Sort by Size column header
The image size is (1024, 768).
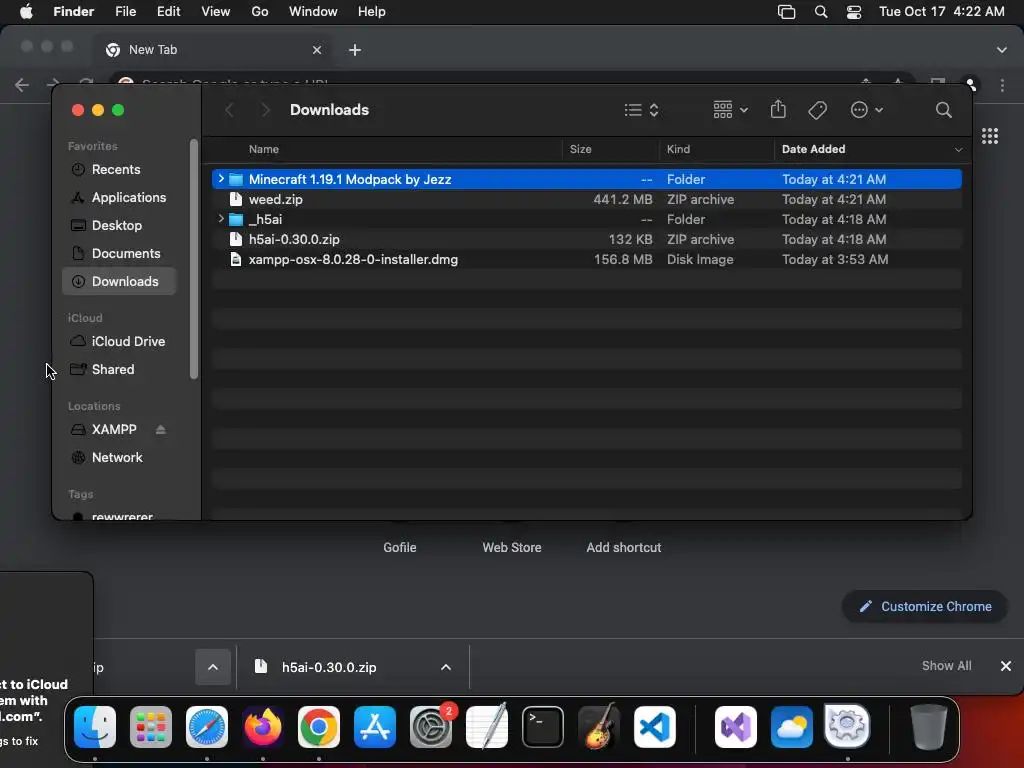coord(581,149)
